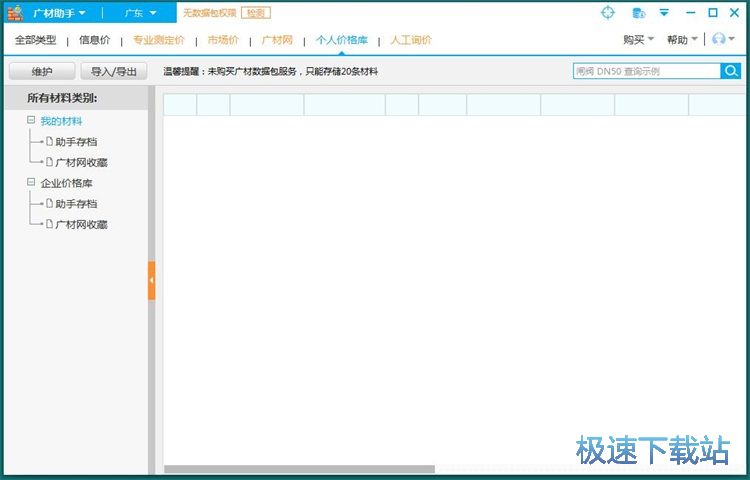Click the 所有材料类别 header
Screen dimensions: 750x480
[63, 98]
